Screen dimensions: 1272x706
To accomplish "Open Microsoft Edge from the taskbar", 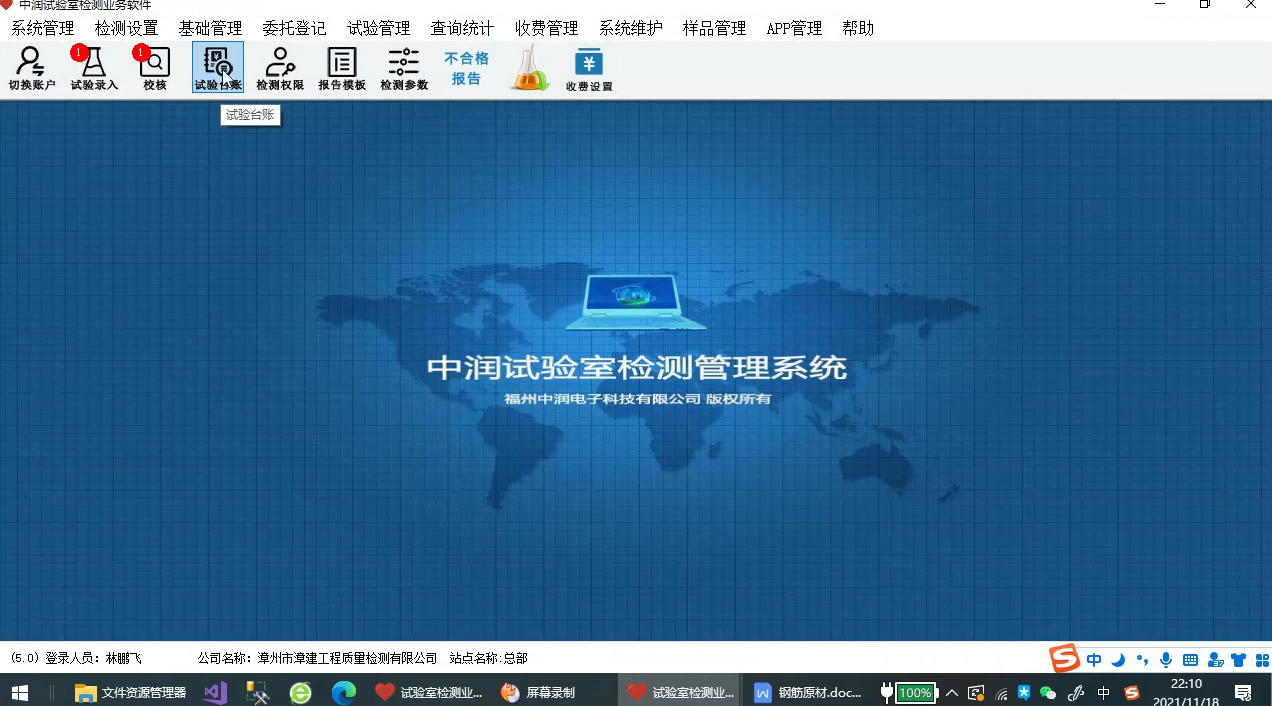I will click(x=344, y=692).
